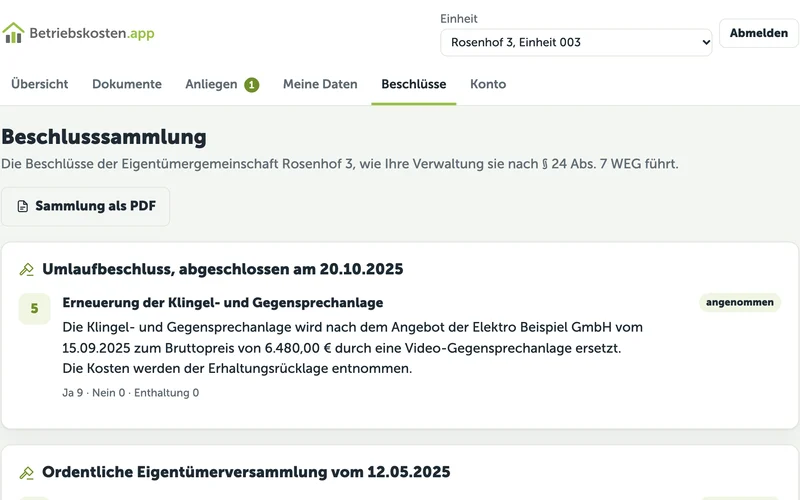Screen dimensions: 800x500
Task: Open the Konto tab
Action: (x=488, y=84)
